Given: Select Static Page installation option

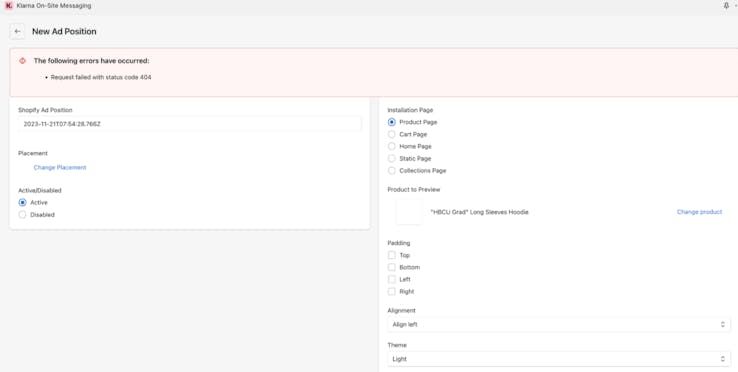Looking at the screenshot, I should [392, 159].
